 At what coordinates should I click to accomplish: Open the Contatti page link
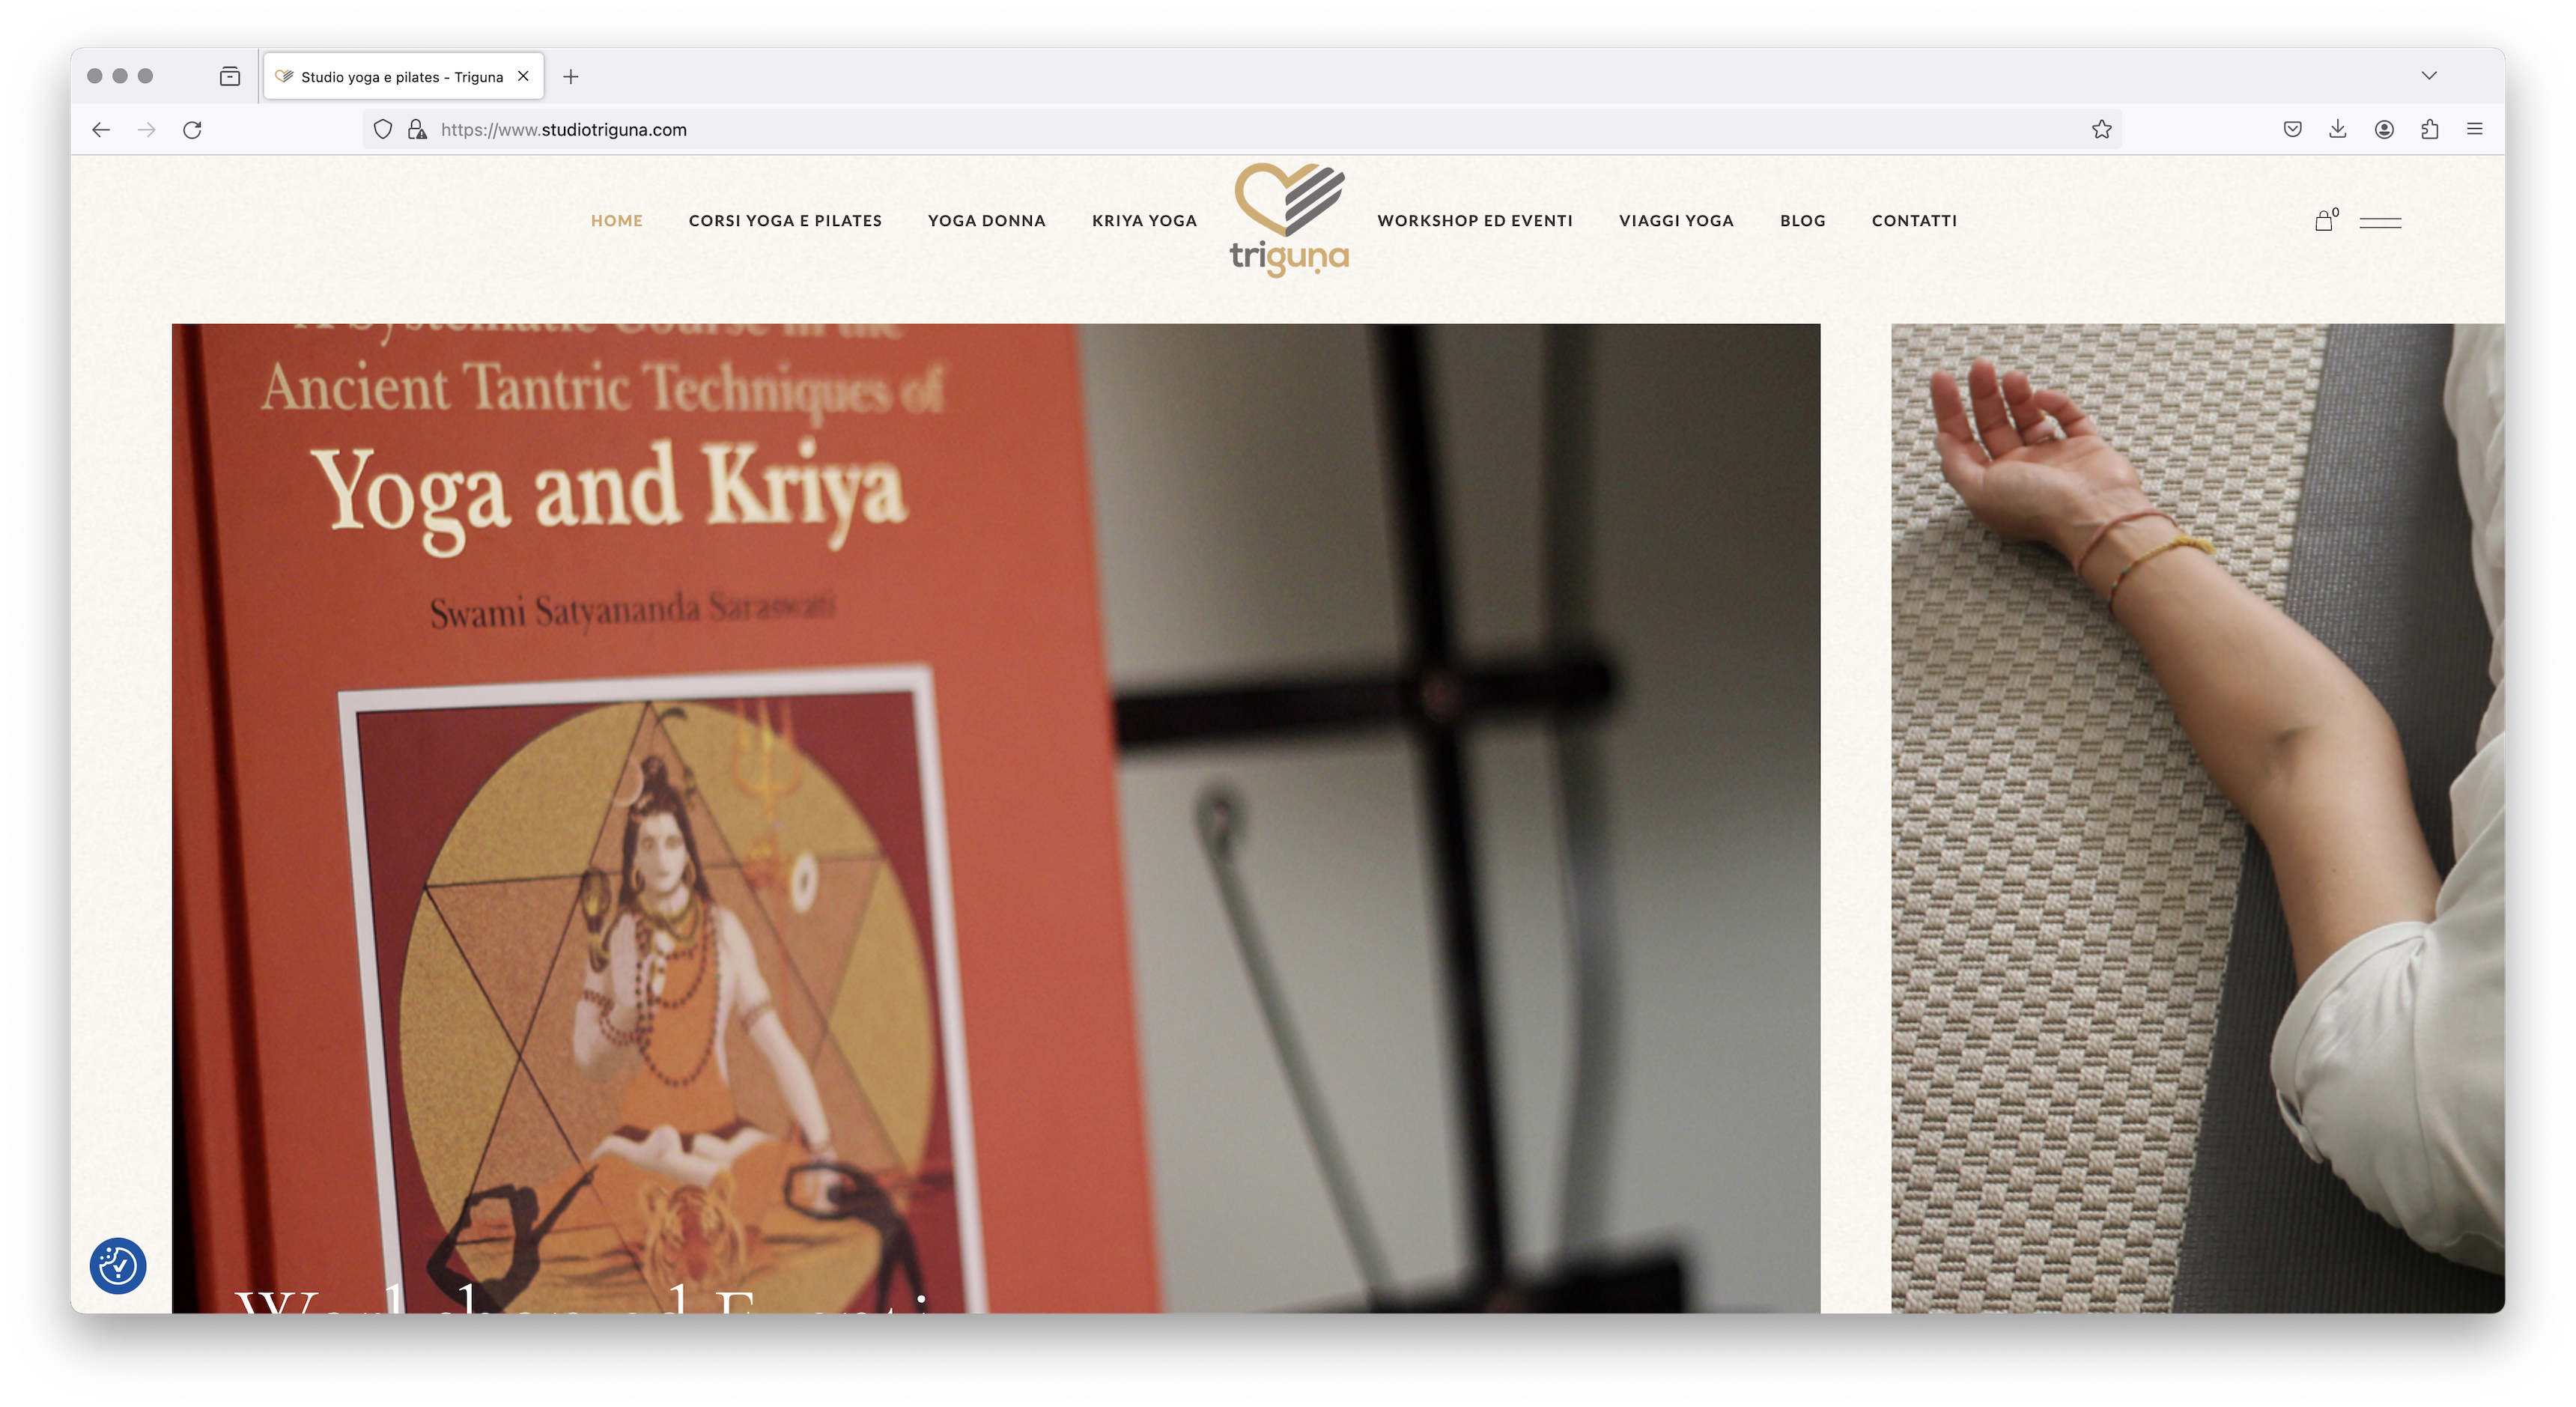pos(1914,221)
